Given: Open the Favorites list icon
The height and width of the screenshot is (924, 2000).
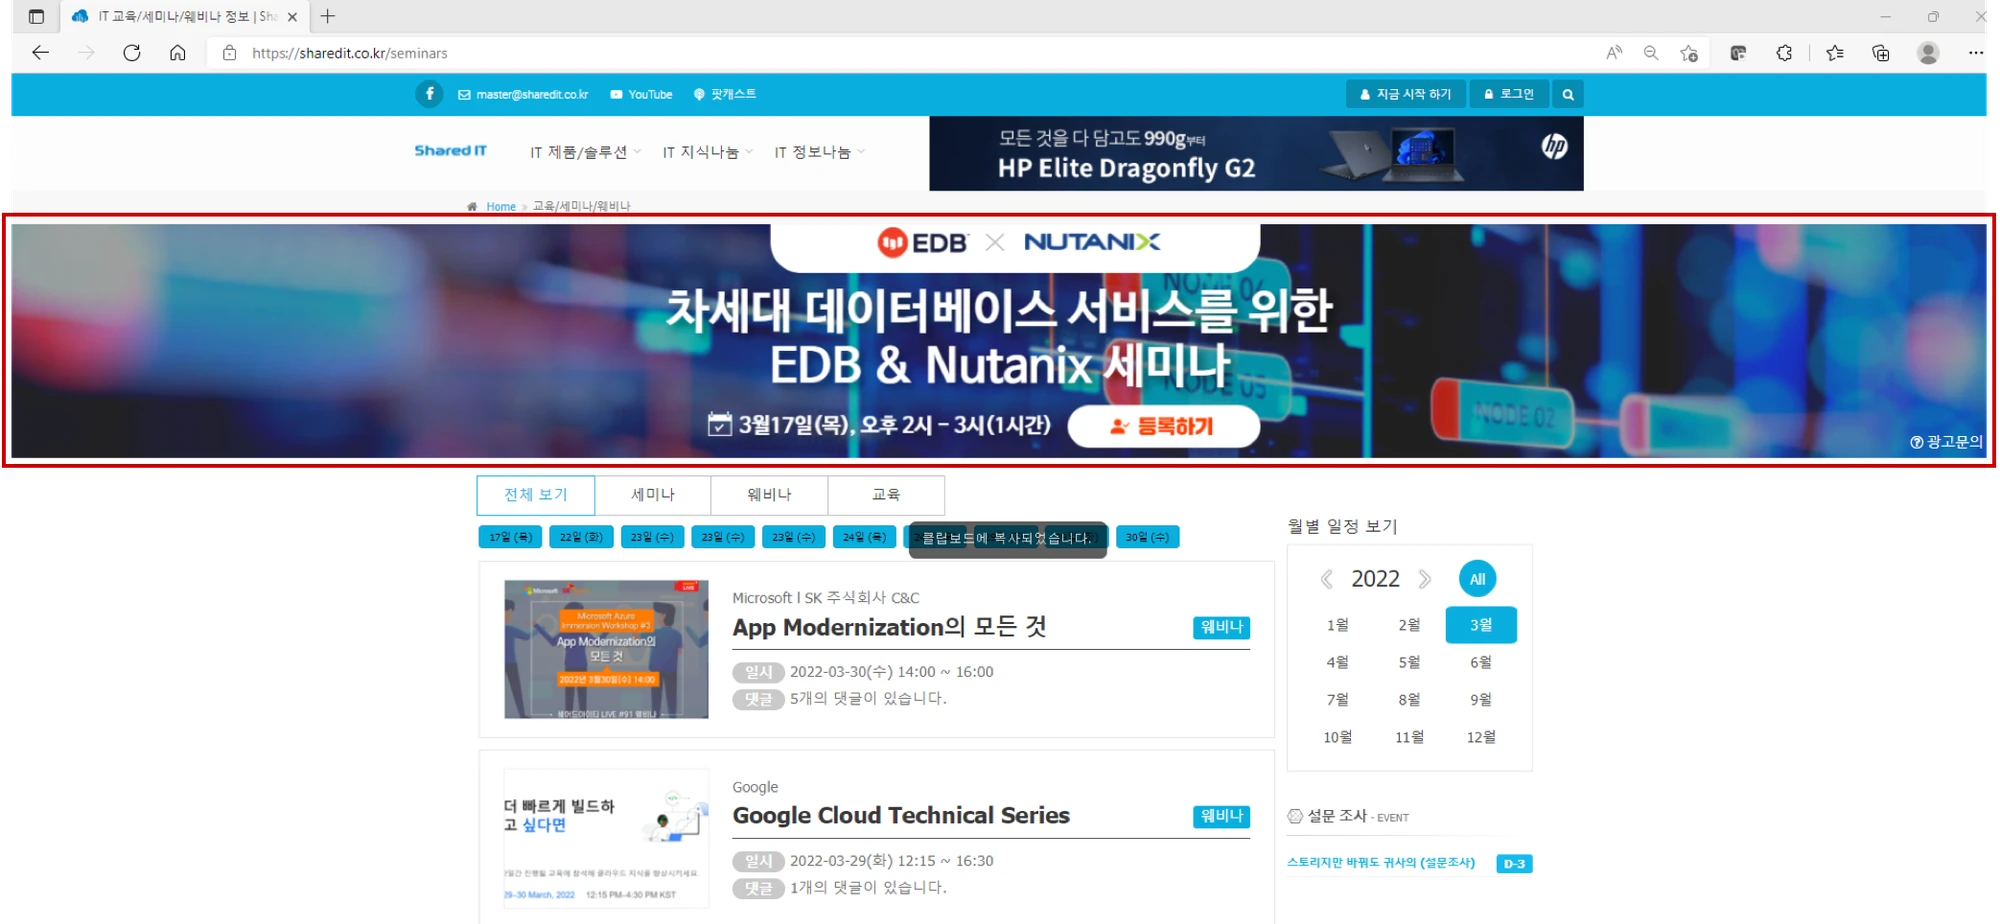Looking at the screenshot, I should click(1835, 53).
